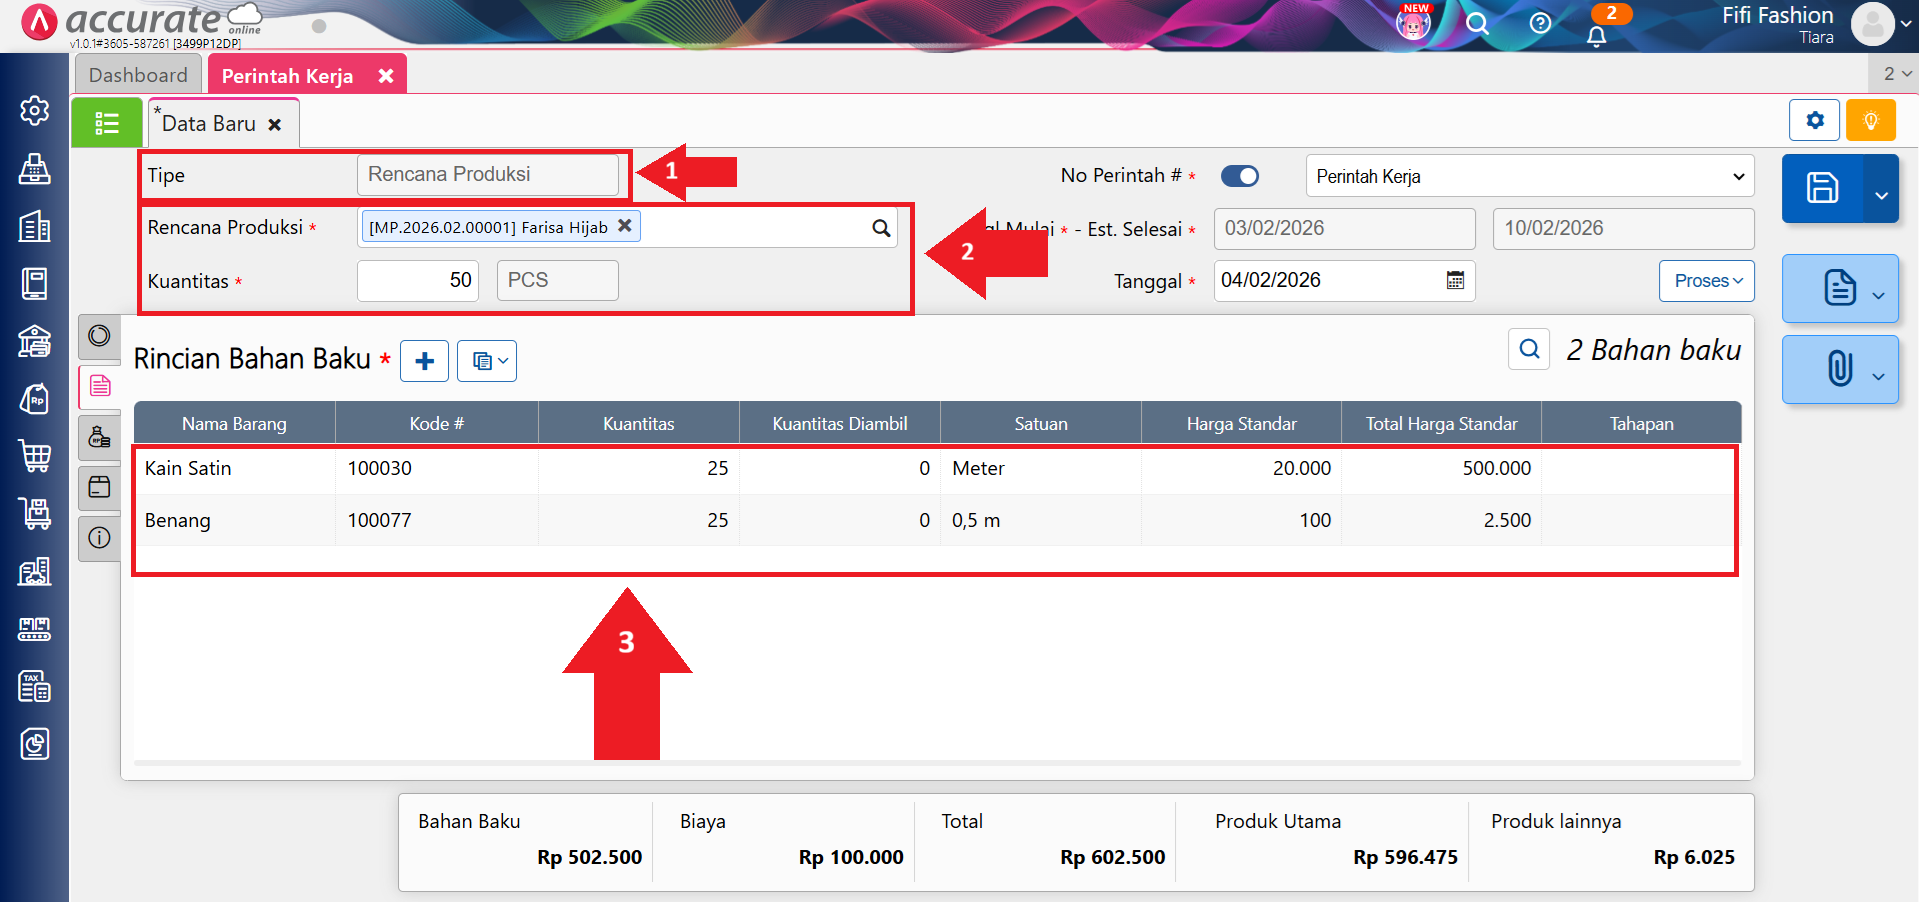
Task: Click the search magnifier in top bar
Action: tap(1477, 24)
